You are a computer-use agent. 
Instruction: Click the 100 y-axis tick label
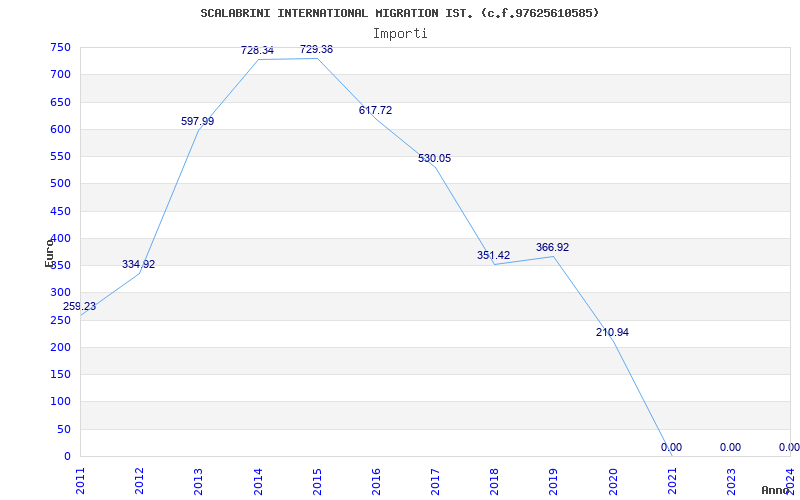(x=60, y=402)
